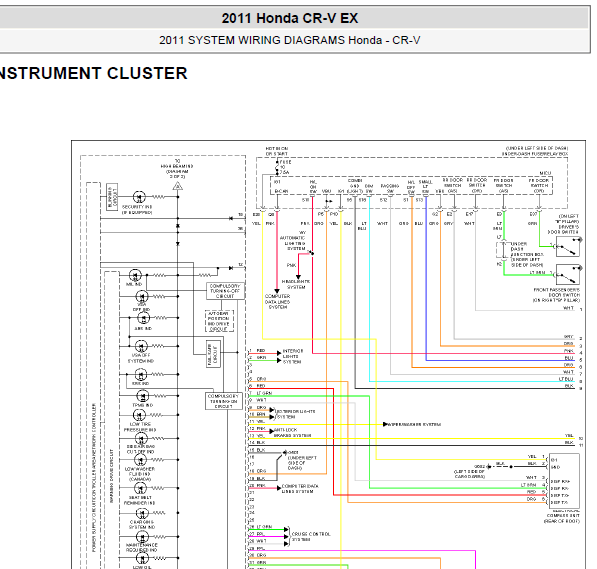The height and width of the screenshot is (569, 597).
Task: Click the A/T Gear Position Ind Drive Circuit box
Action: pyautogui.click(x=219, y=321)
